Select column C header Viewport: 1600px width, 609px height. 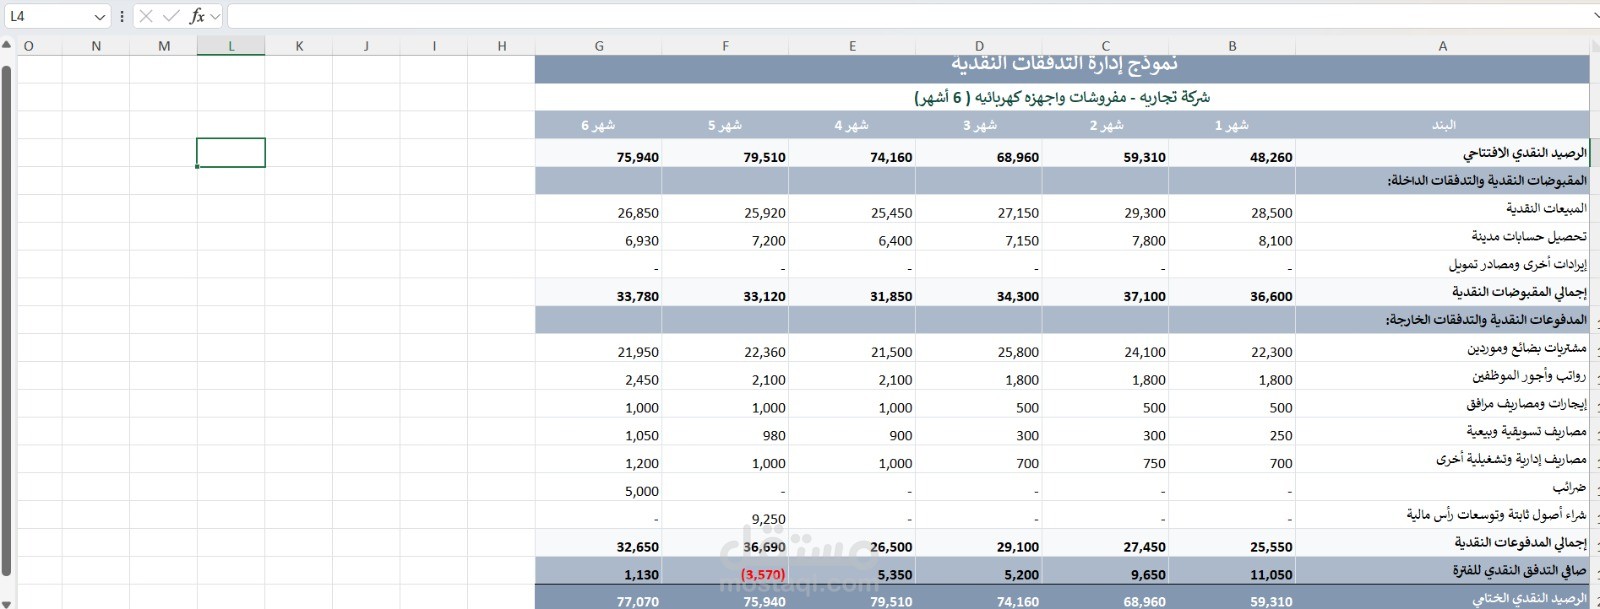[x=1105, y=46]
